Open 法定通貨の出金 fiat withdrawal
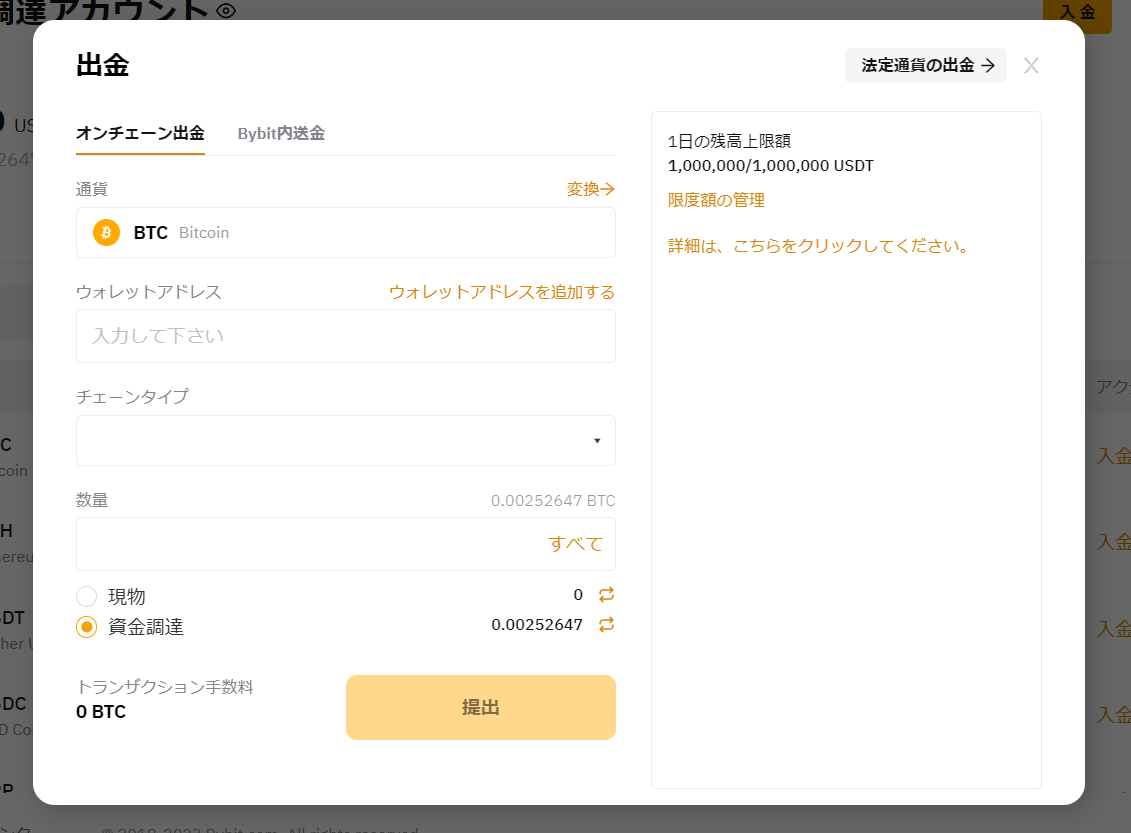 tap(926, 65)
